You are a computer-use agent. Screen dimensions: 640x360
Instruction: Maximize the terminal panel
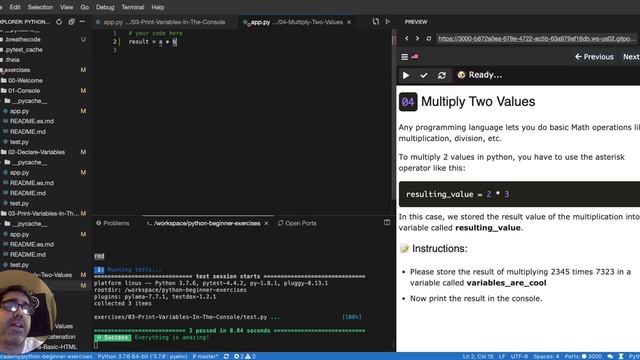387,222
